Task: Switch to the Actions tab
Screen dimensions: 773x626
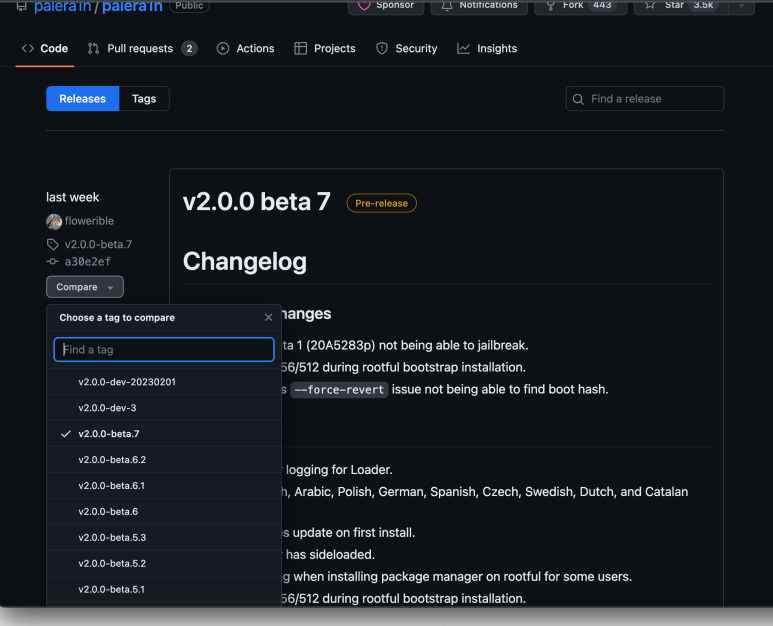Action: pyautogui.click(x=246, y=48)
